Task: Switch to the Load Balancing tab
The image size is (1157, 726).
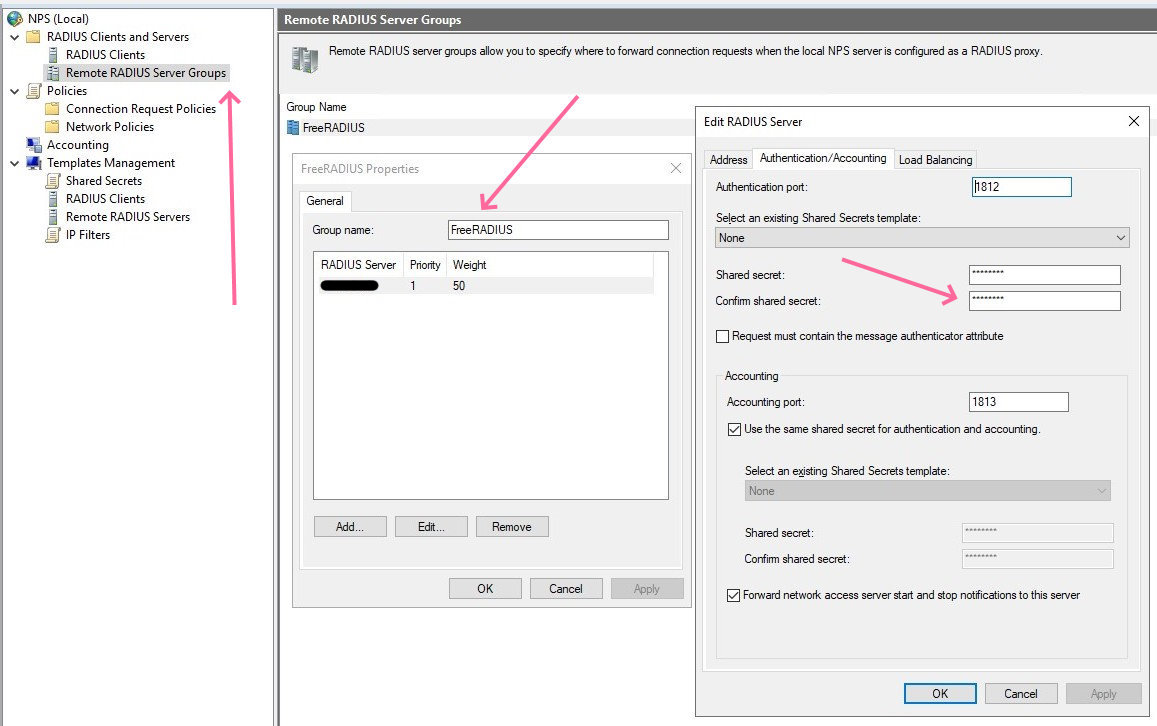Action: (934, 160)
